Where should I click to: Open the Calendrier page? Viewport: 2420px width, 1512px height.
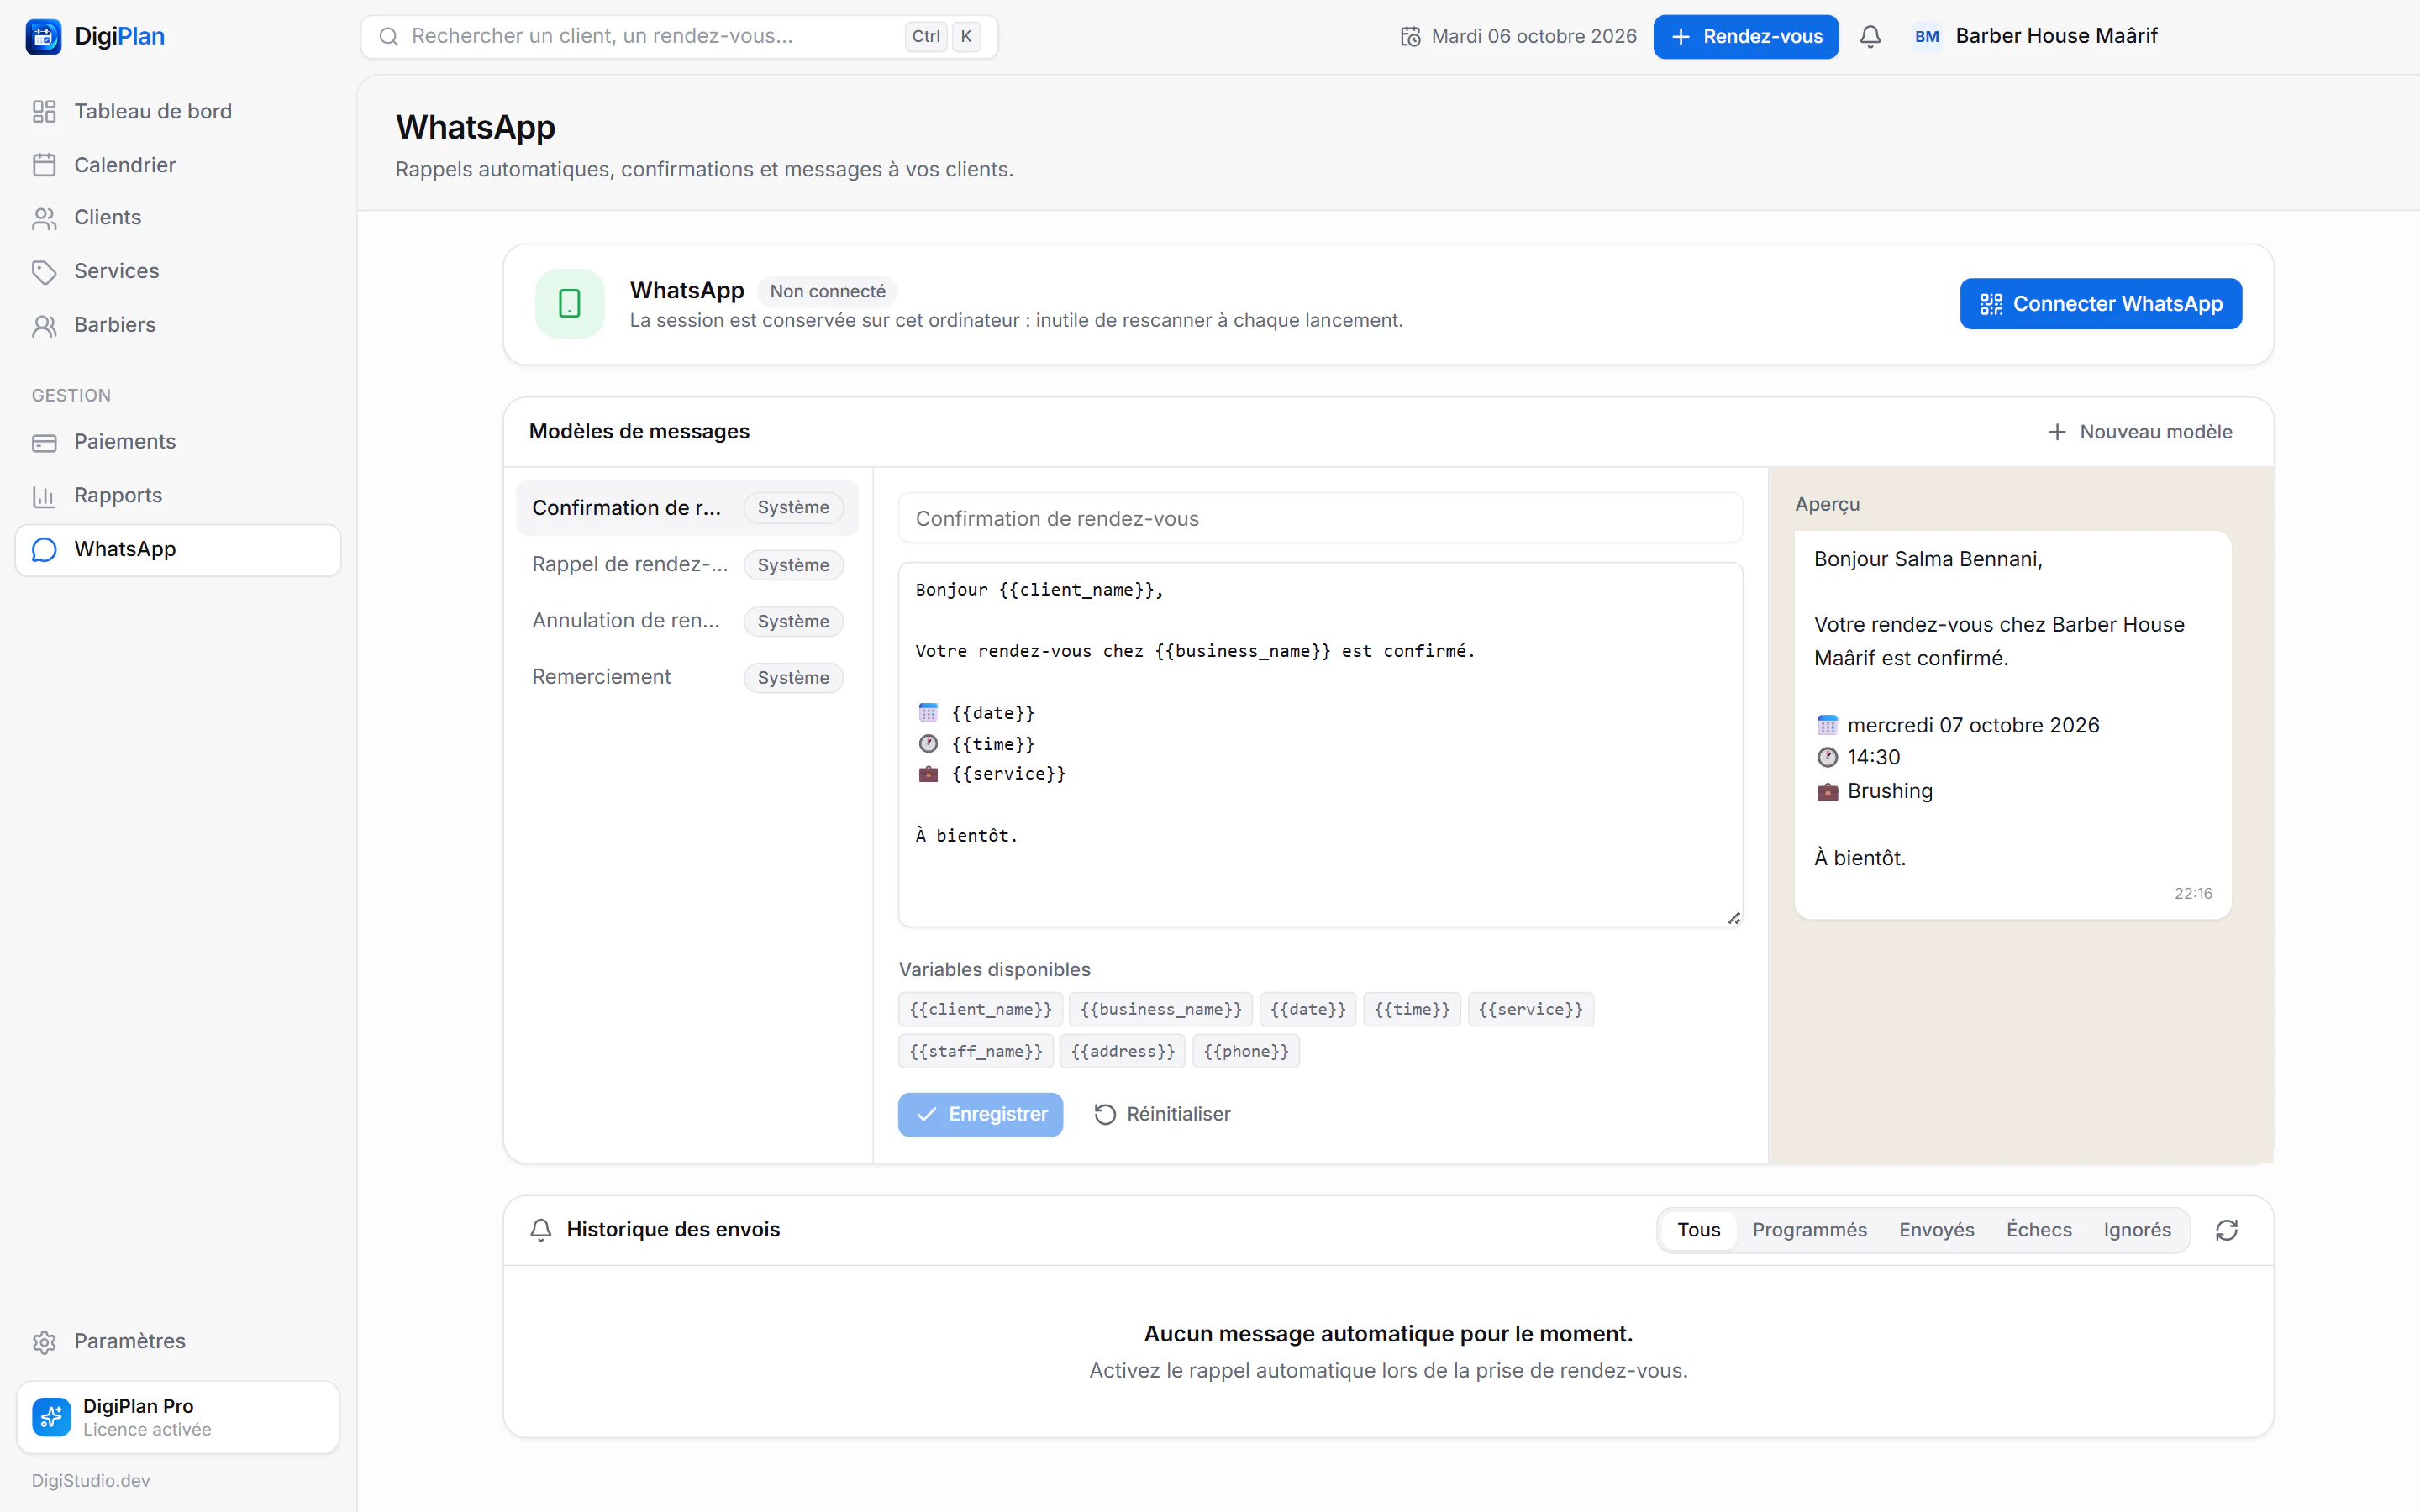(x=178, y=165)
